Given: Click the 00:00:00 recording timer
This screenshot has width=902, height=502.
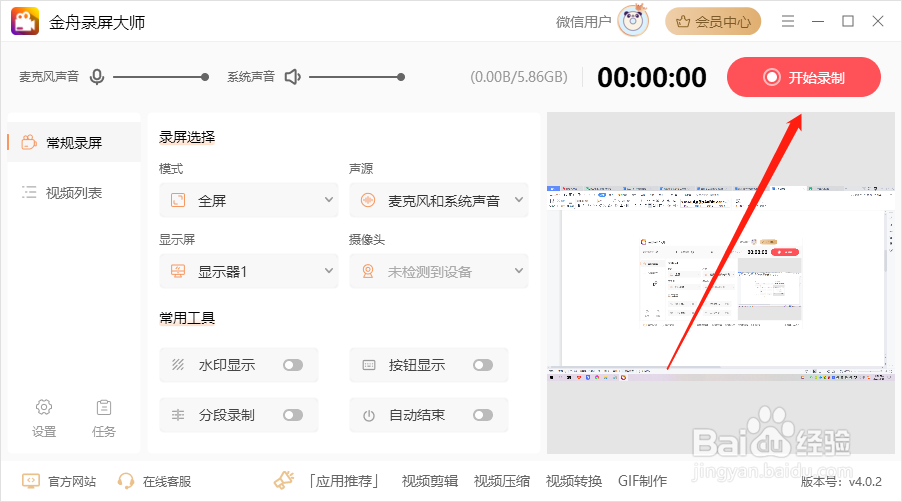Looking at the screenshot, I should coord(652,77).
